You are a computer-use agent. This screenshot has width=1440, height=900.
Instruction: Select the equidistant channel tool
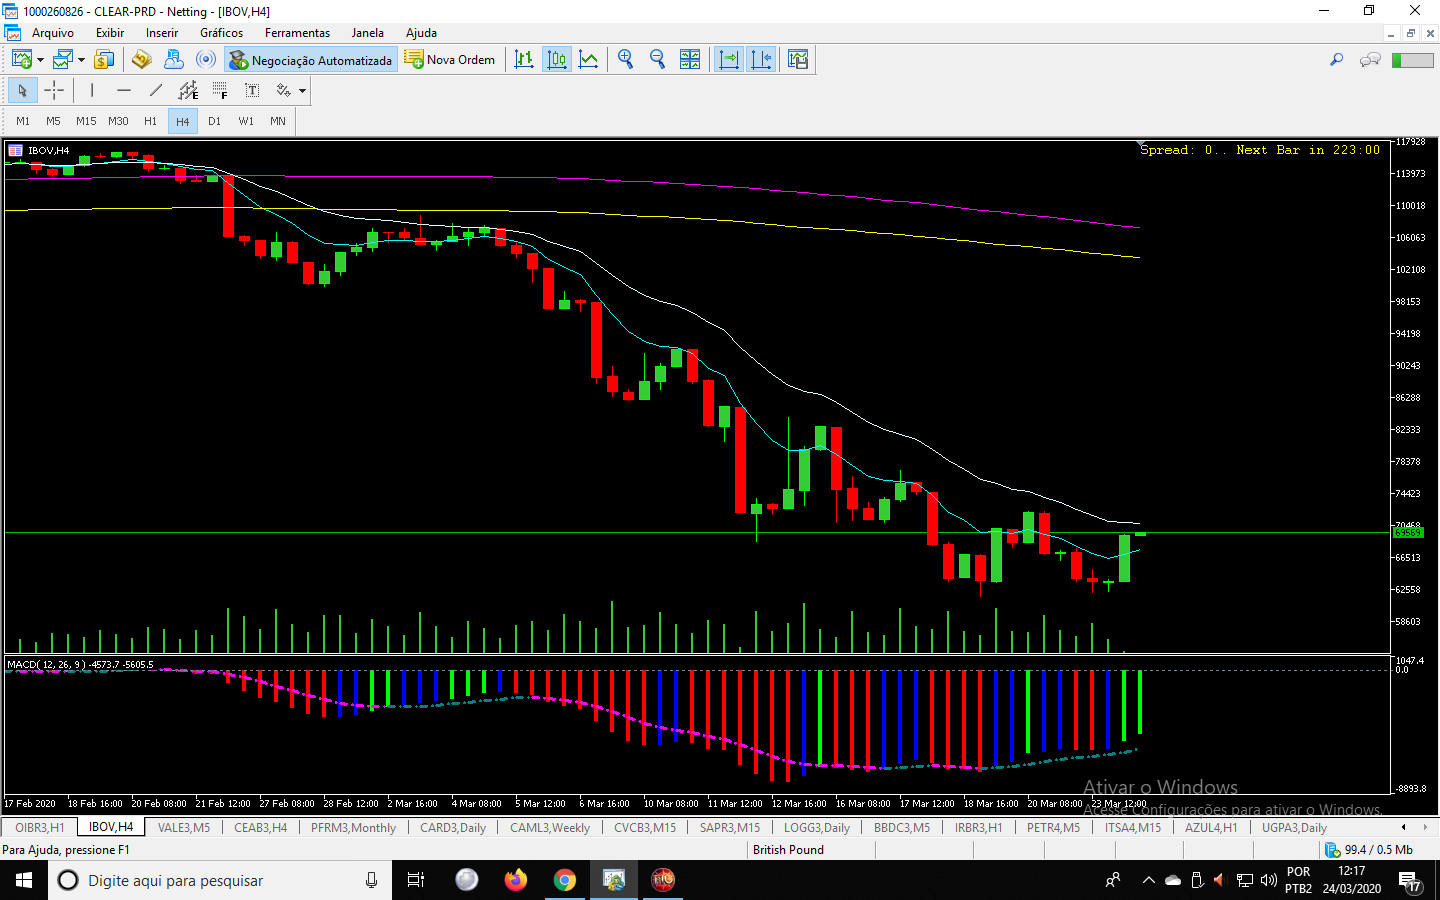(188, 91)
